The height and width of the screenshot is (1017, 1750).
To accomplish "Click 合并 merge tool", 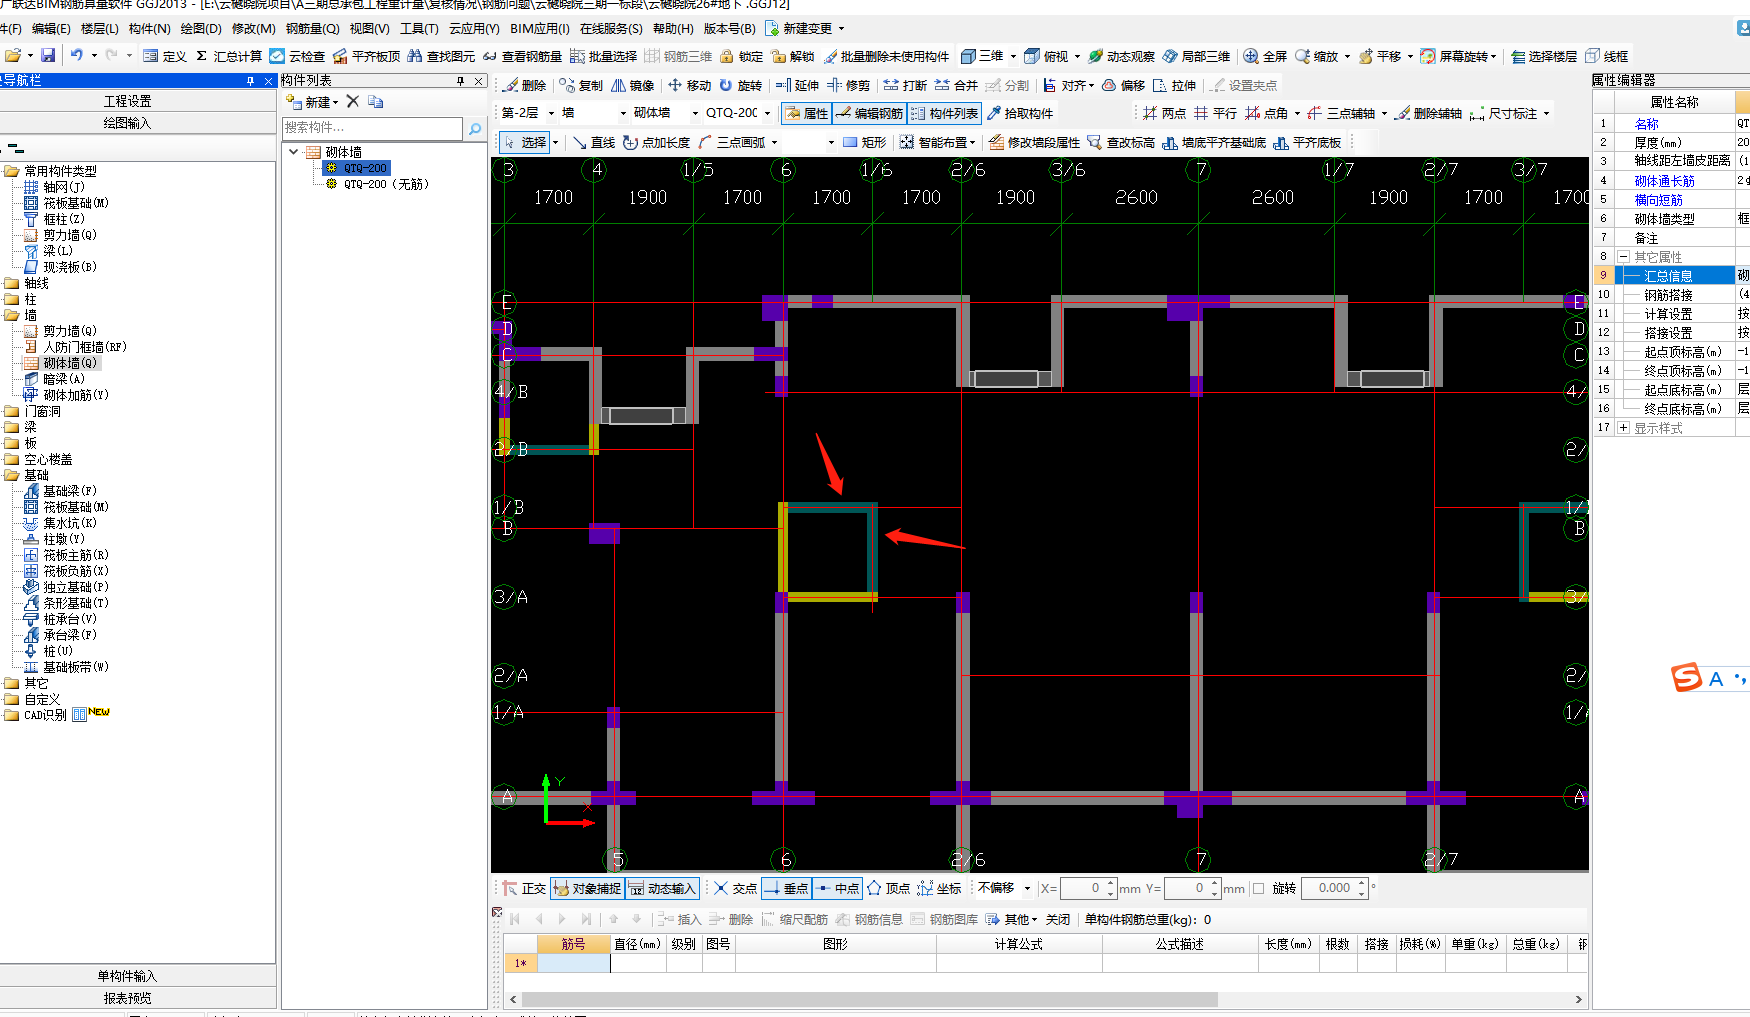I will tap(956, 85).
